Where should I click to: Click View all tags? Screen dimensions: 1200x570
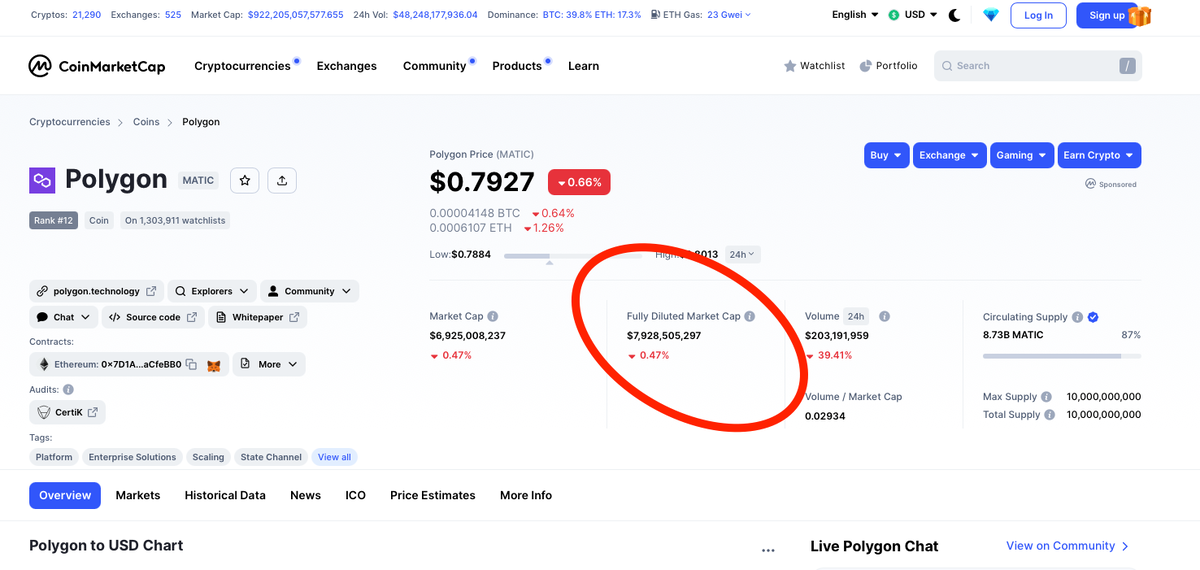[334, 457]
